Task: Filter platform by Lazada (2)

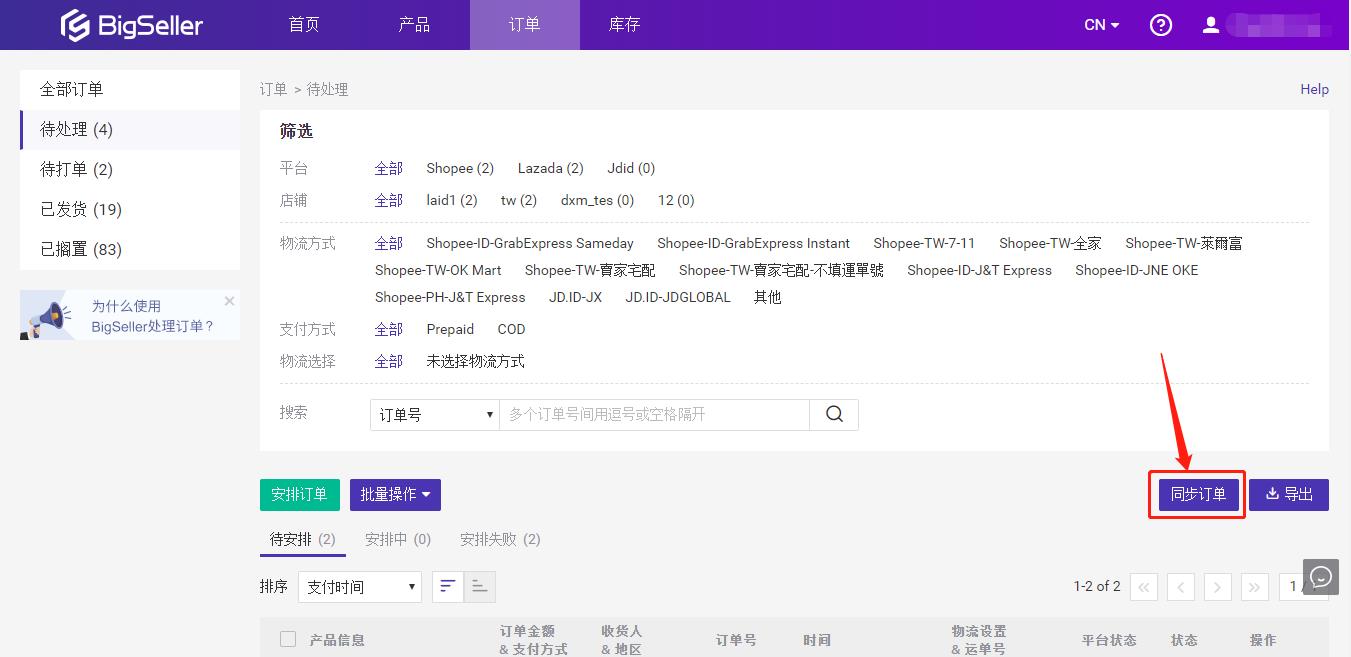Action: point(550,169)
